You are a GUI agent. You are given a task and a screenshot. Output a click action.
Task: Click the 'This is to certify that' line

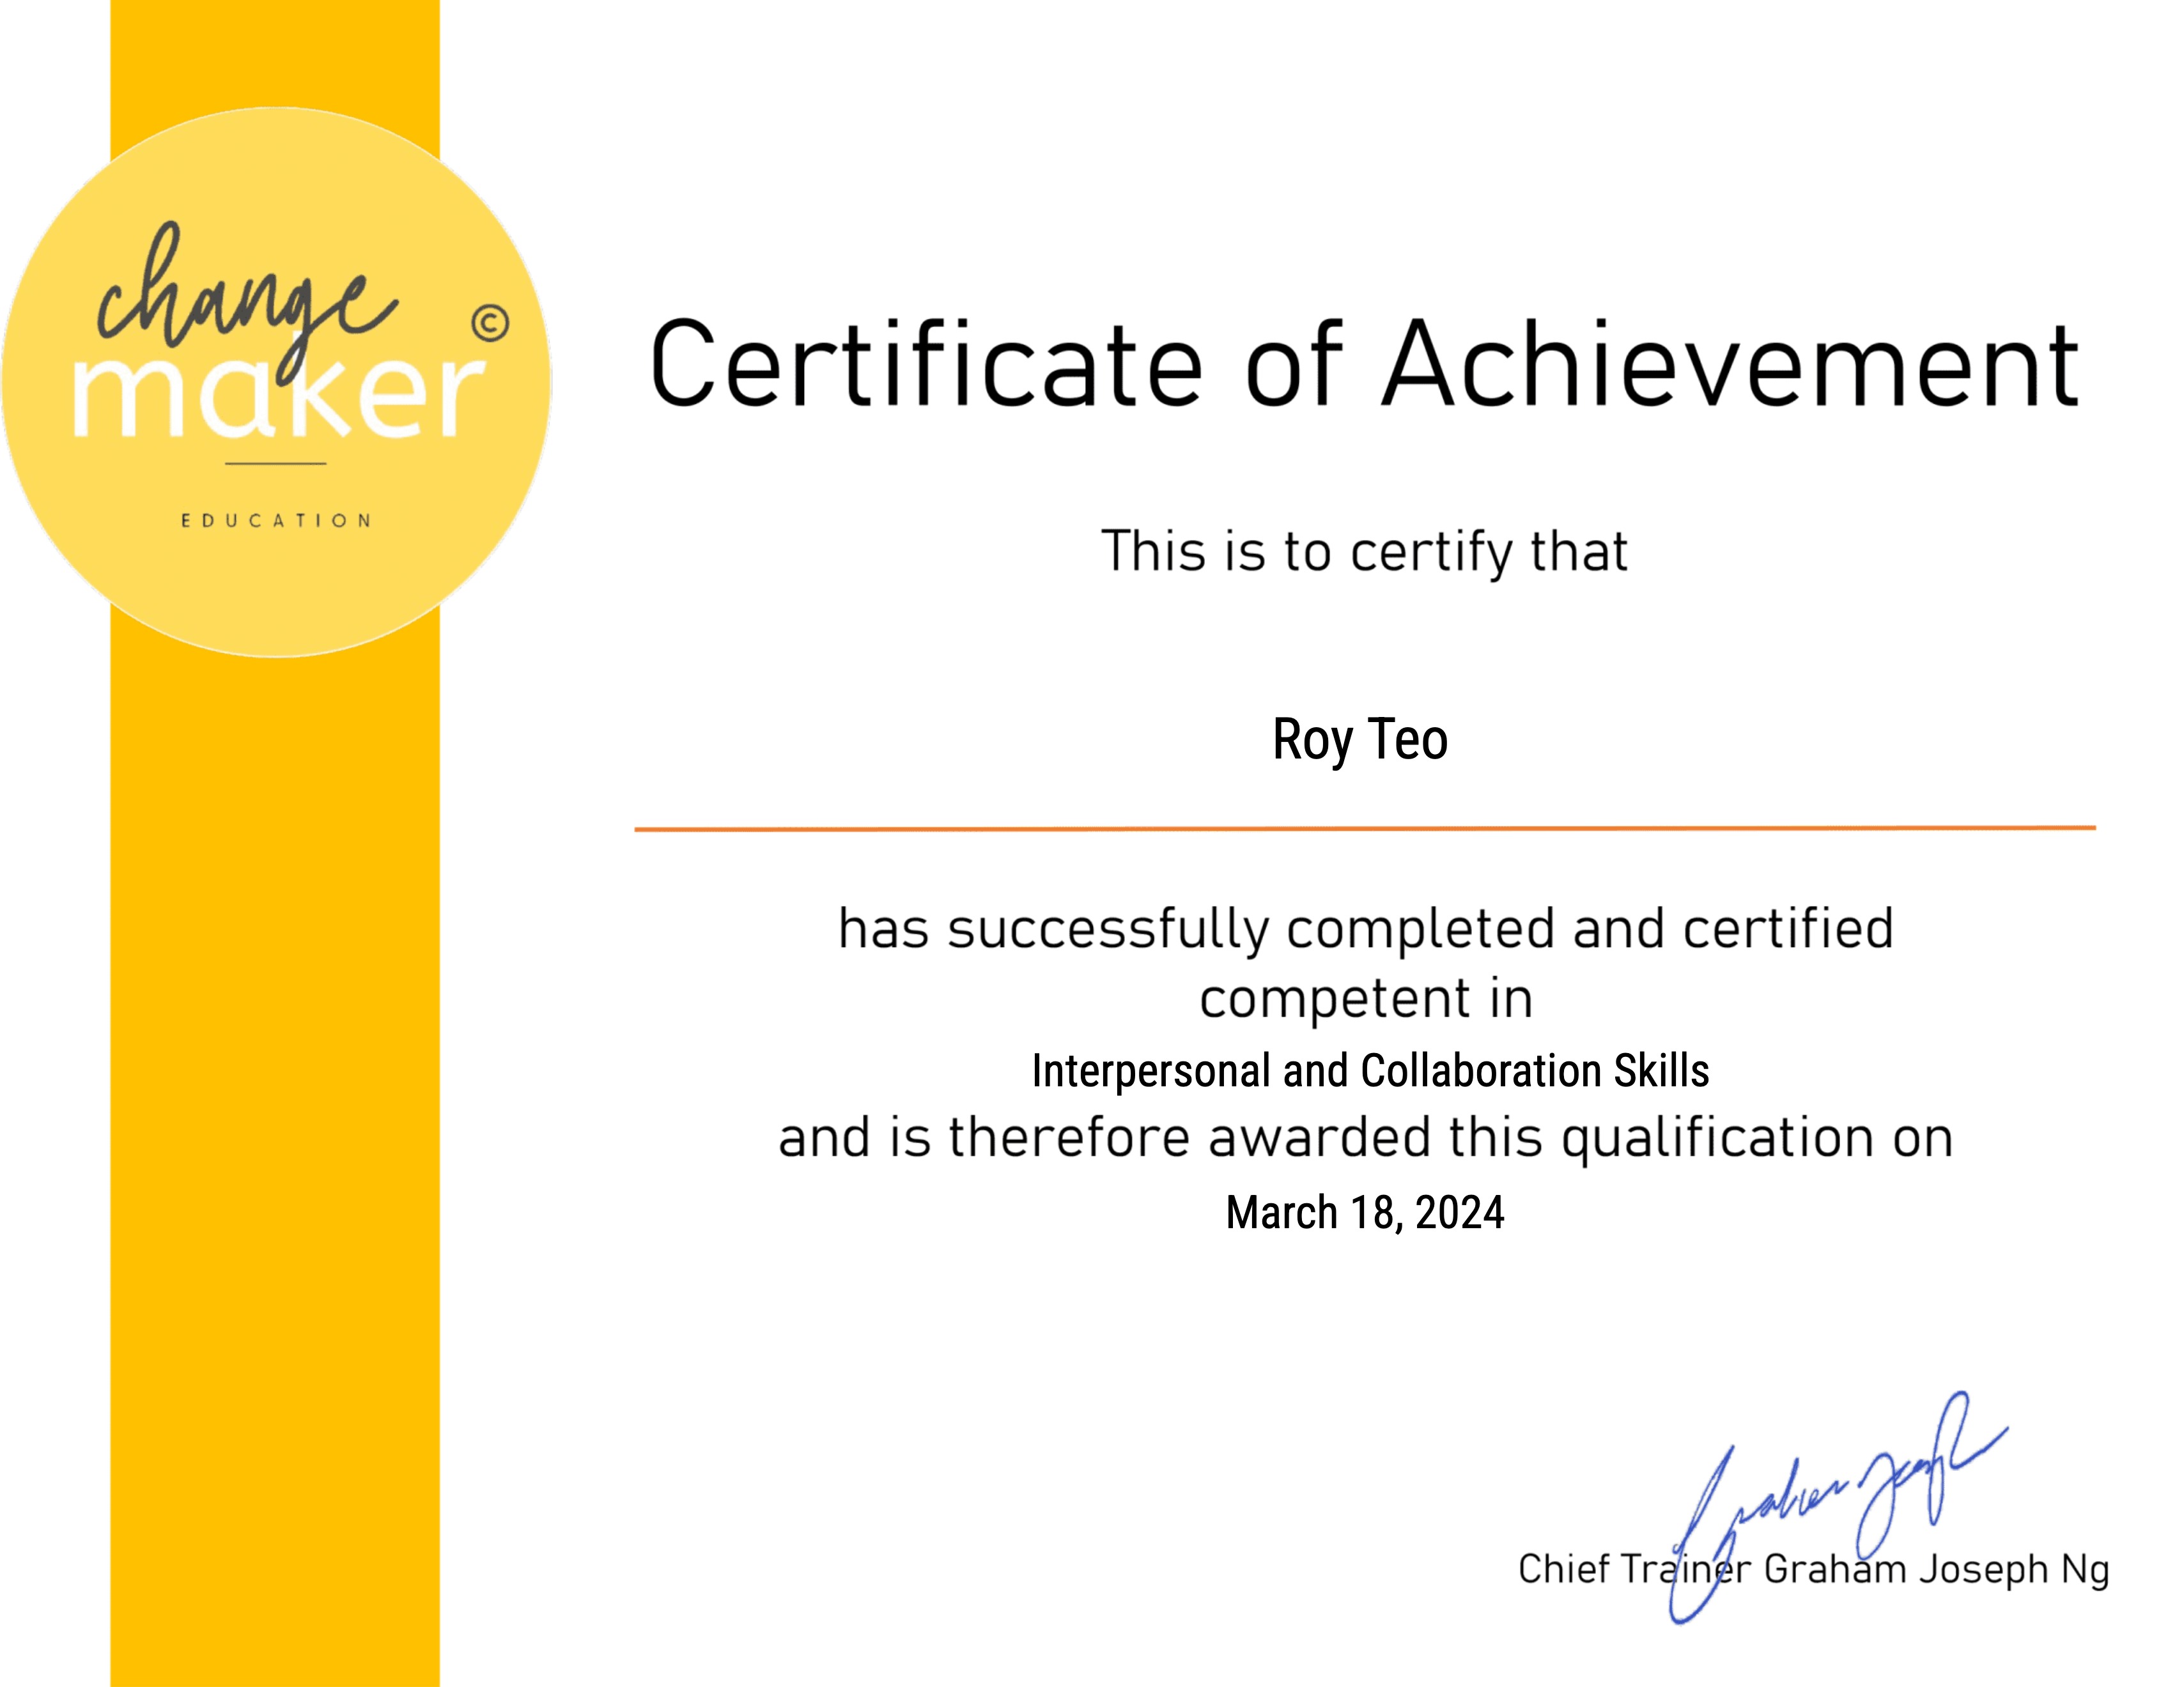1364,553
